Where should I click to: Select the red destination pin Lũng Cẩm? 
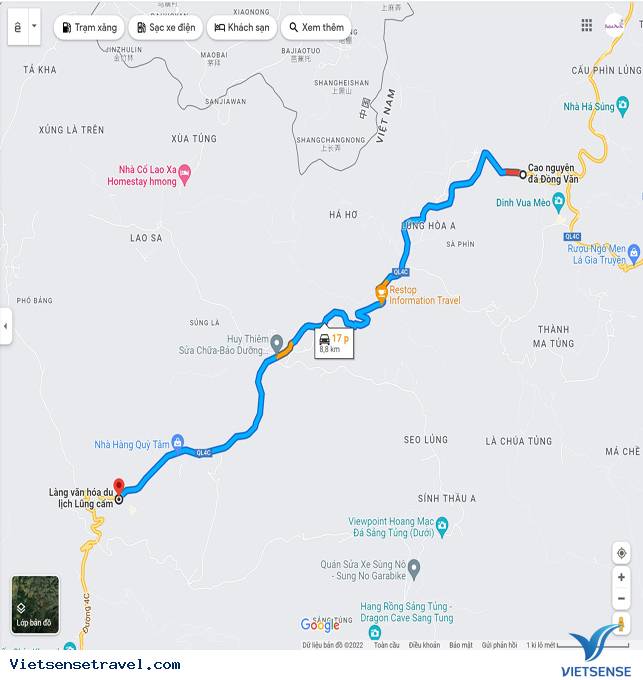[119, 487]
